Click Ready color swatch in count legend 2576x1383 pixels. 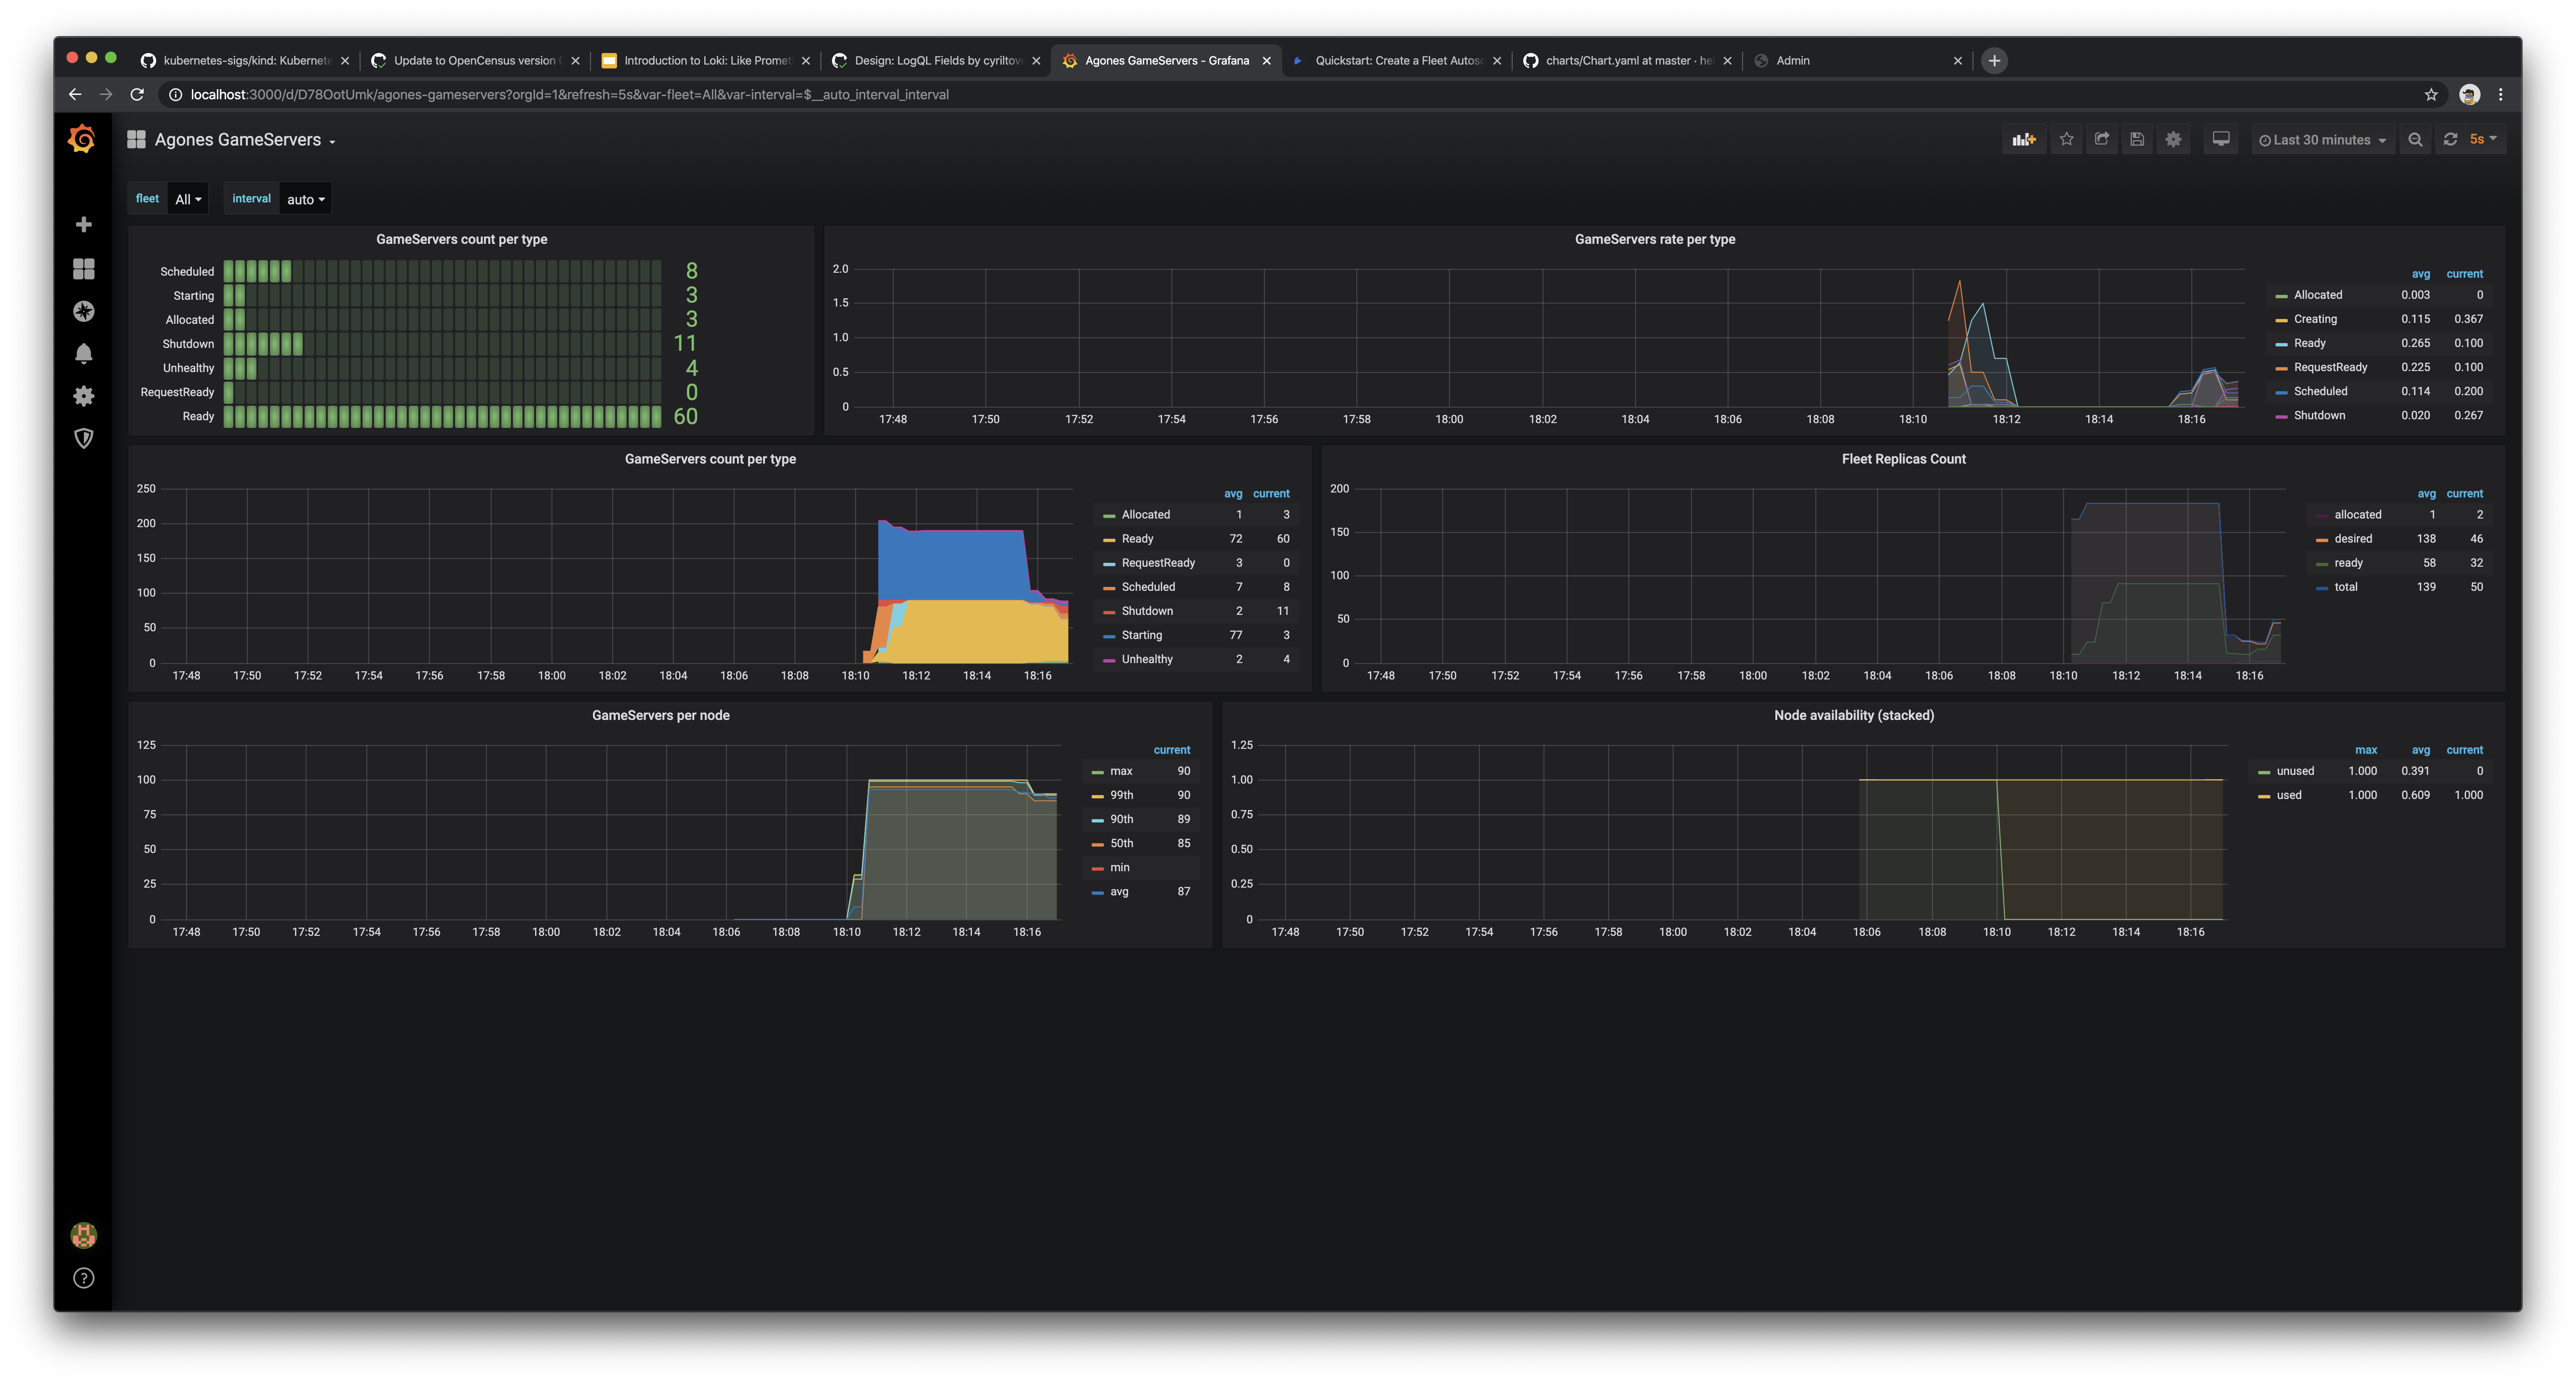pos(1108,540)
